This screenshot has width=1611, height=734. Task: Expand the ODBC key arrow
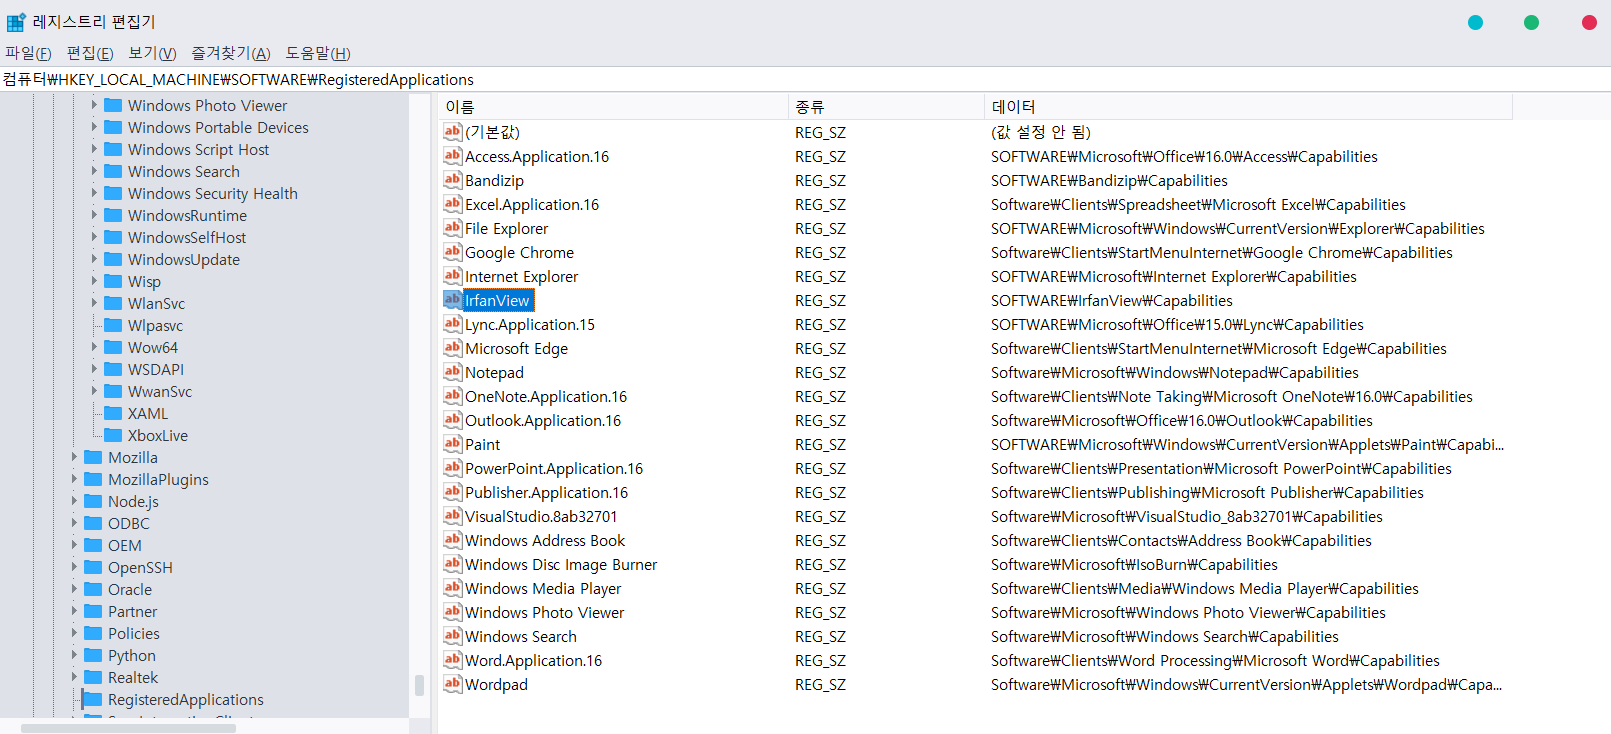click(74, 523)
